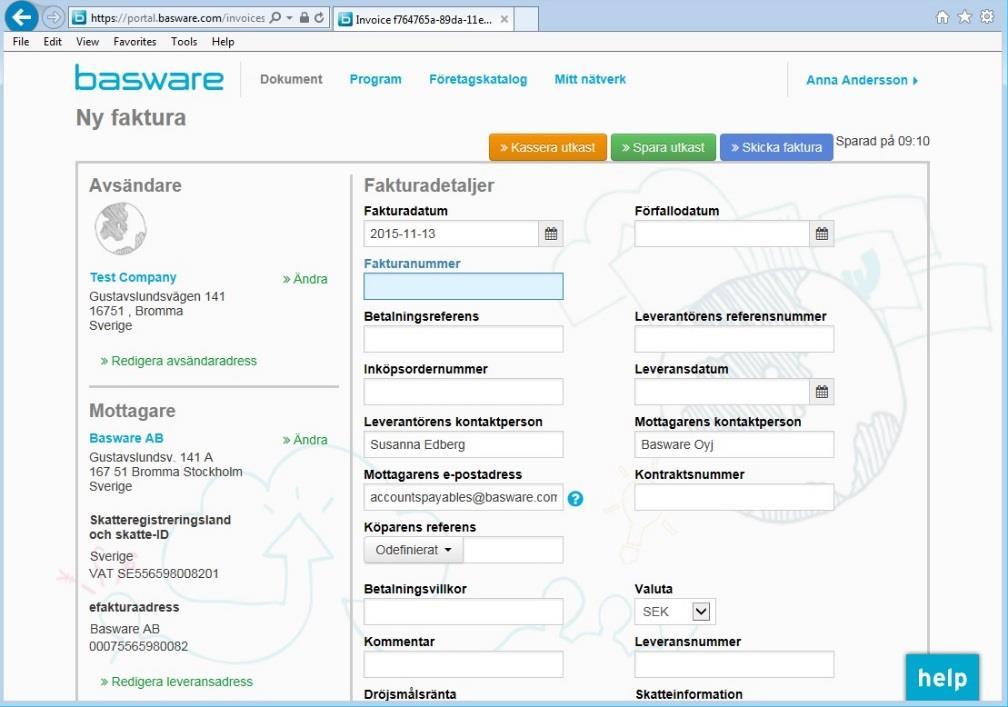Screen dimensions: 1008x707
Task: Click the search magnifier in address bar
Action: pos(275,18)
